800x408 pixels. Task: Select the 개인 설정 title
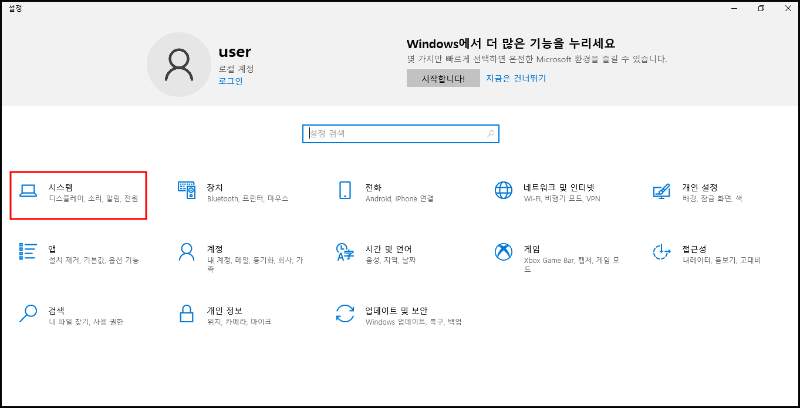pyautogui.click(x=700, y=187)
